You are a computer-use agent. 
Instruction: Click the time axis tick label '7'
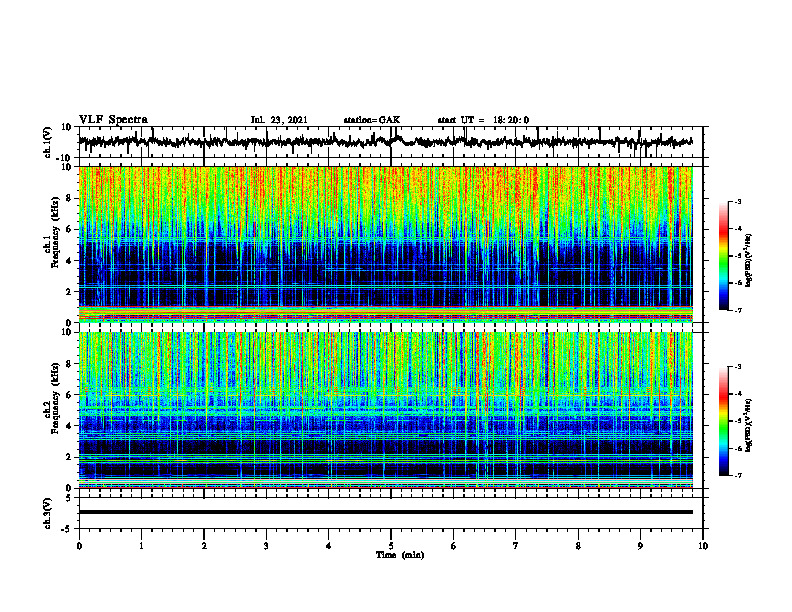tap(516, 546)
